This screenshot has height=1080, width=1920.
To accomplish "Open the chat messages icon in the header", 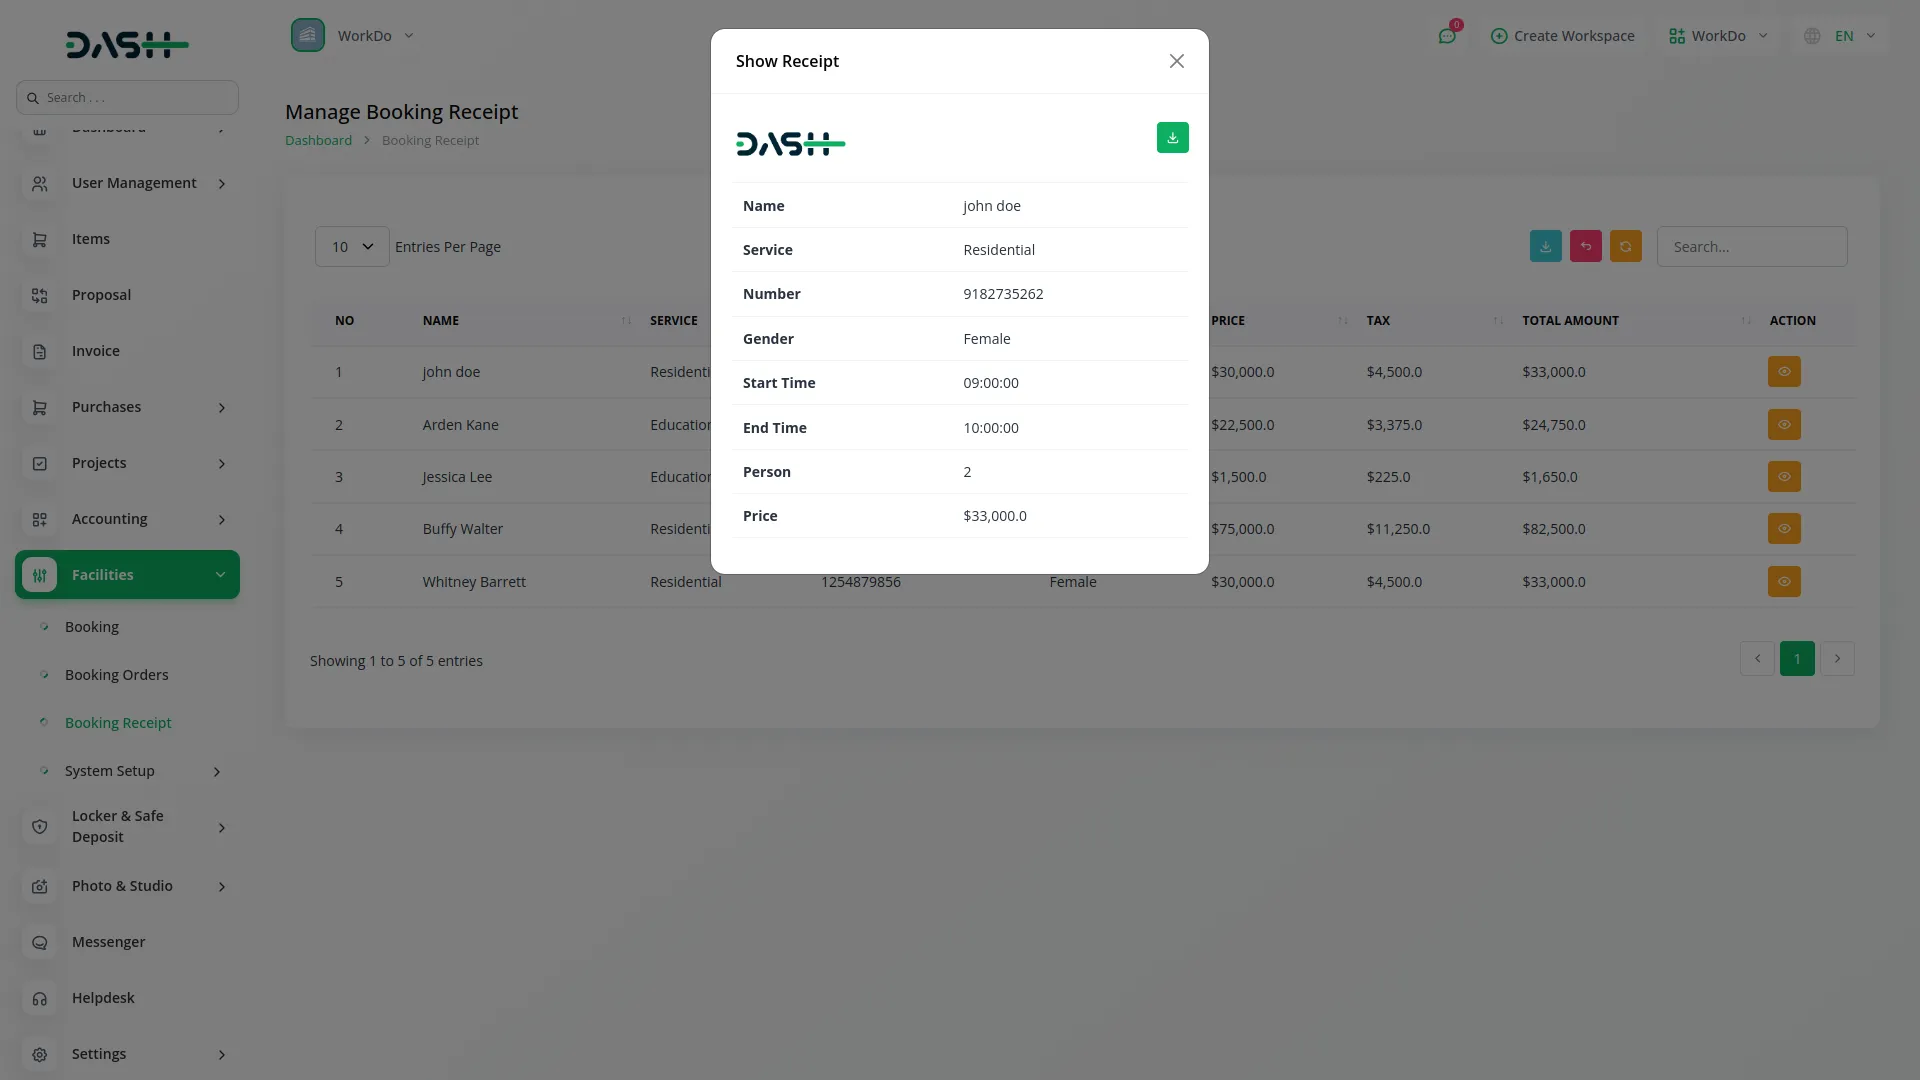I will click(1447, 36).
